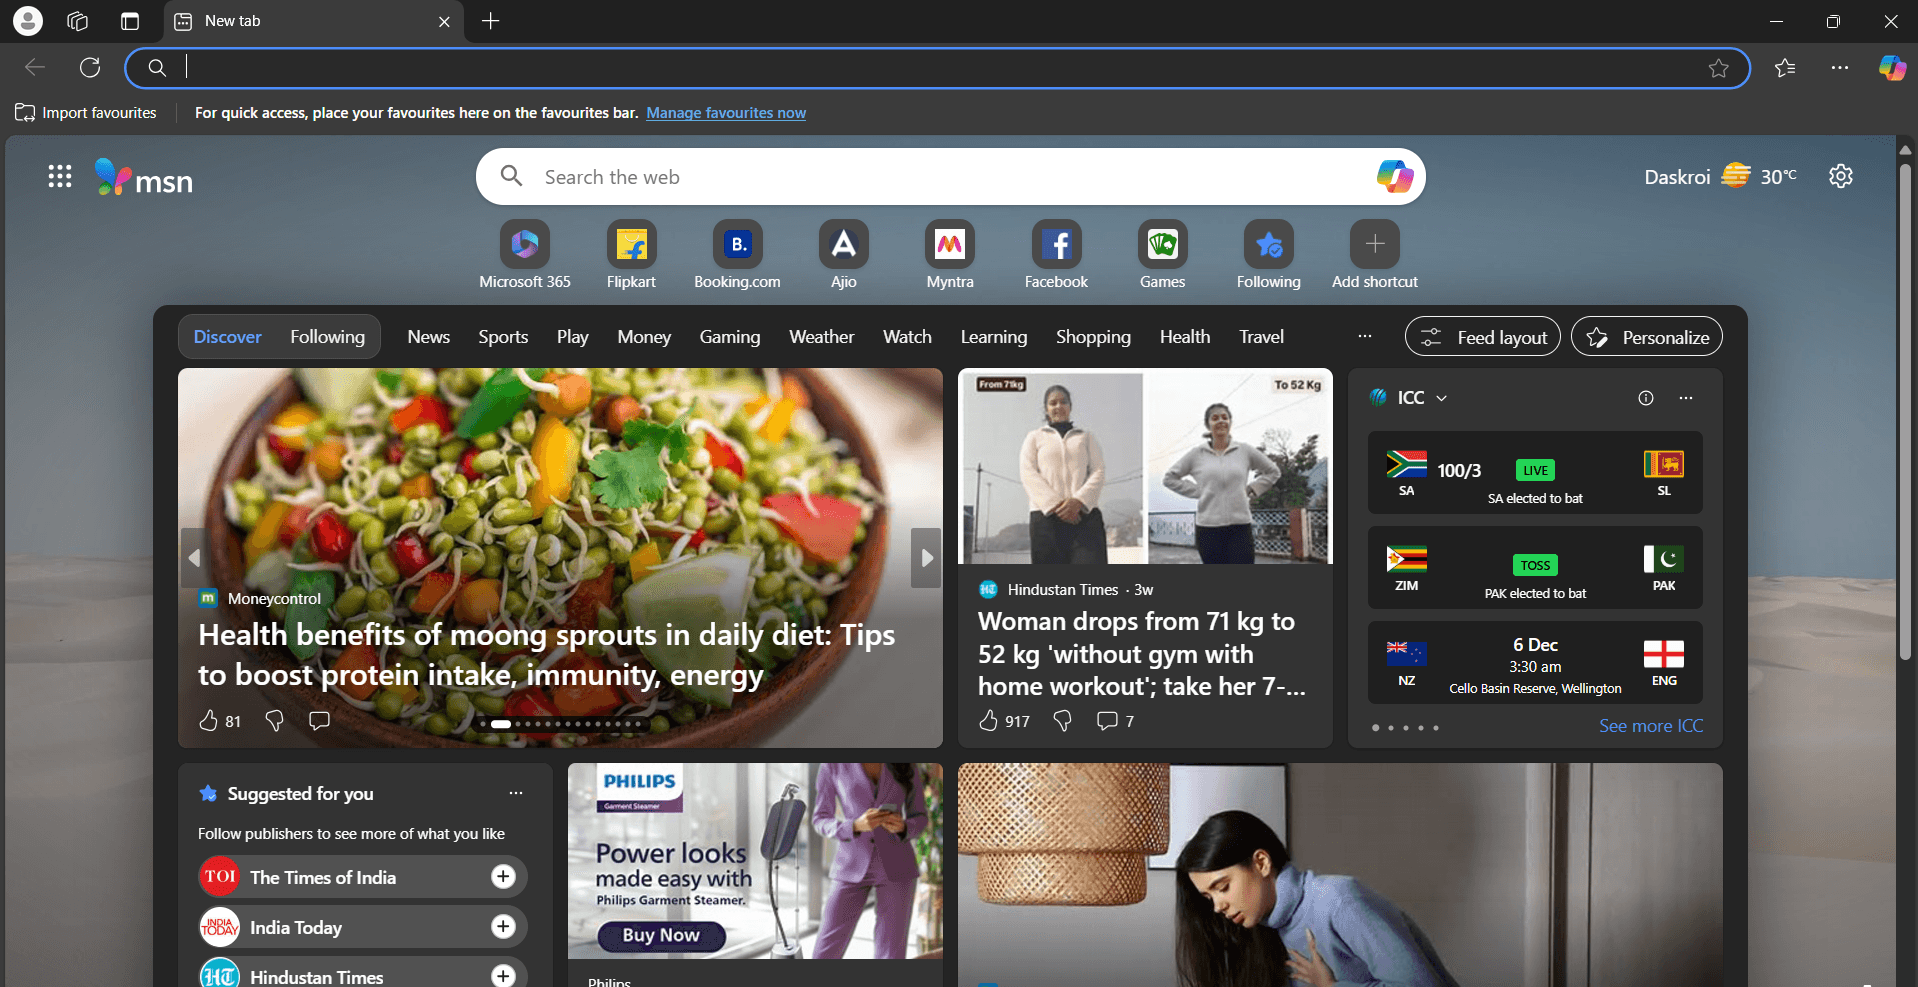Open the Microsoft 365 shortcut
Image resolution: width=1918 pixels, height=987 pixels.
click(x=524, y=245)
